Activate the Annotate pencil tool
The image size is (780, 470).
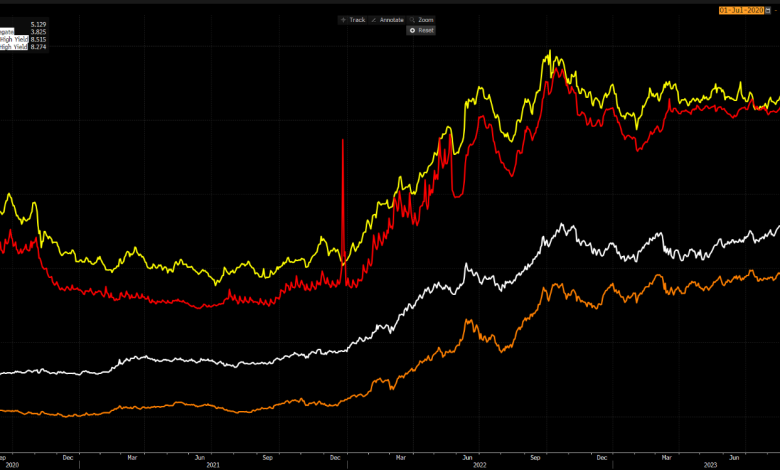(387, 20)
